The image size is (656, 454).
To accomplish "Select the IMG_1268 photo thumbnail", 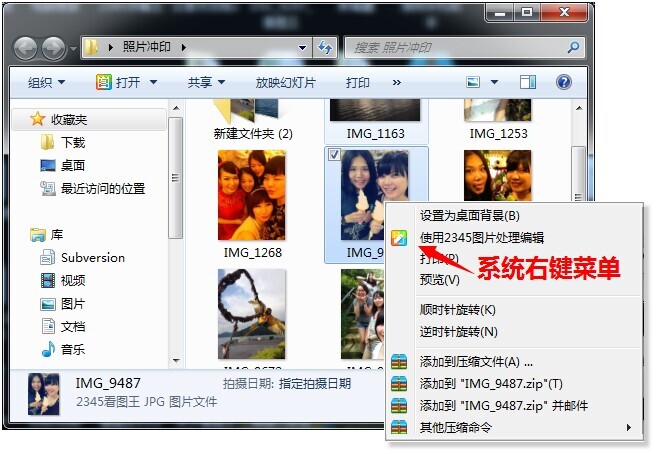I will tap(252, 195).
